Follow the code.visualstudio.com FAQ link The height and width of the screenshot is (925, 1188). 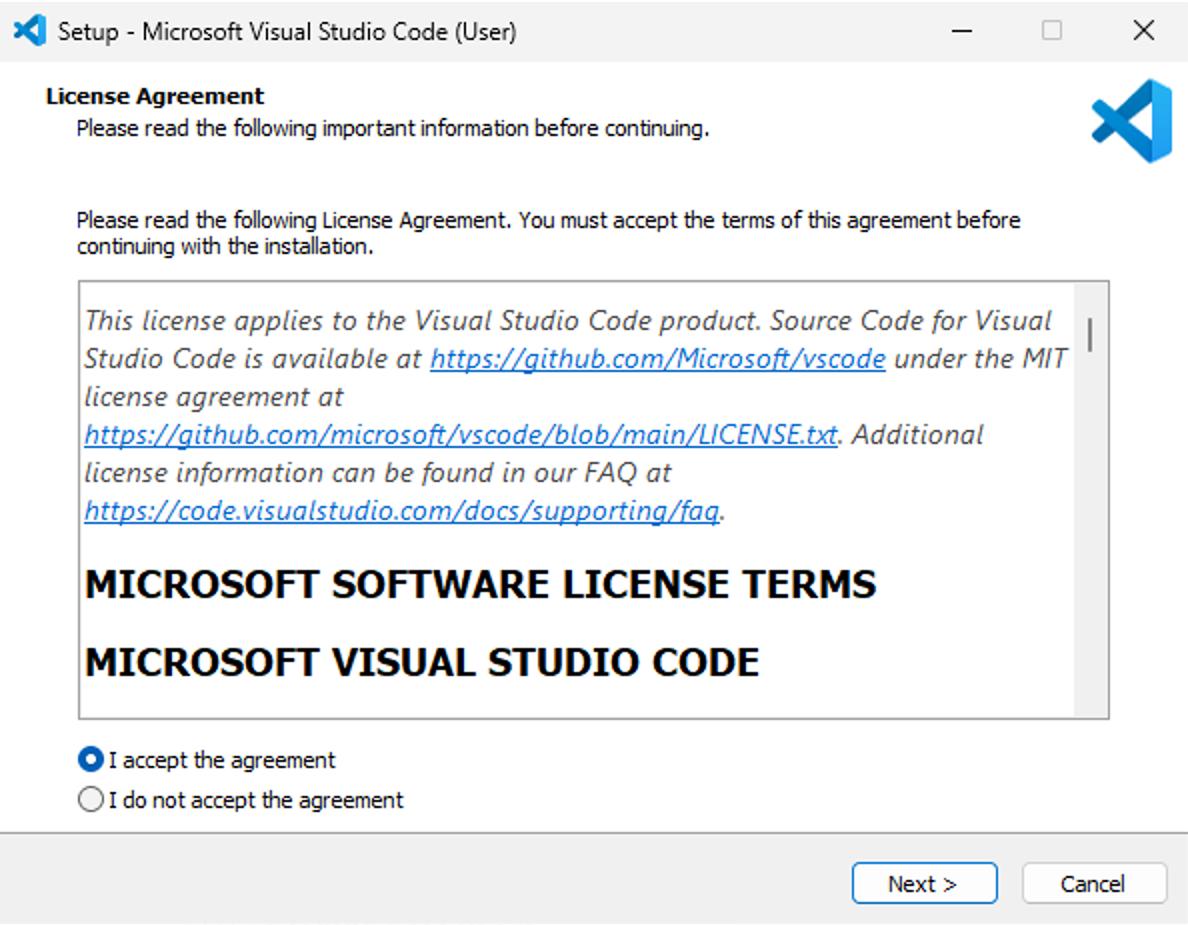pyautogui.click(x=401, y=511)
